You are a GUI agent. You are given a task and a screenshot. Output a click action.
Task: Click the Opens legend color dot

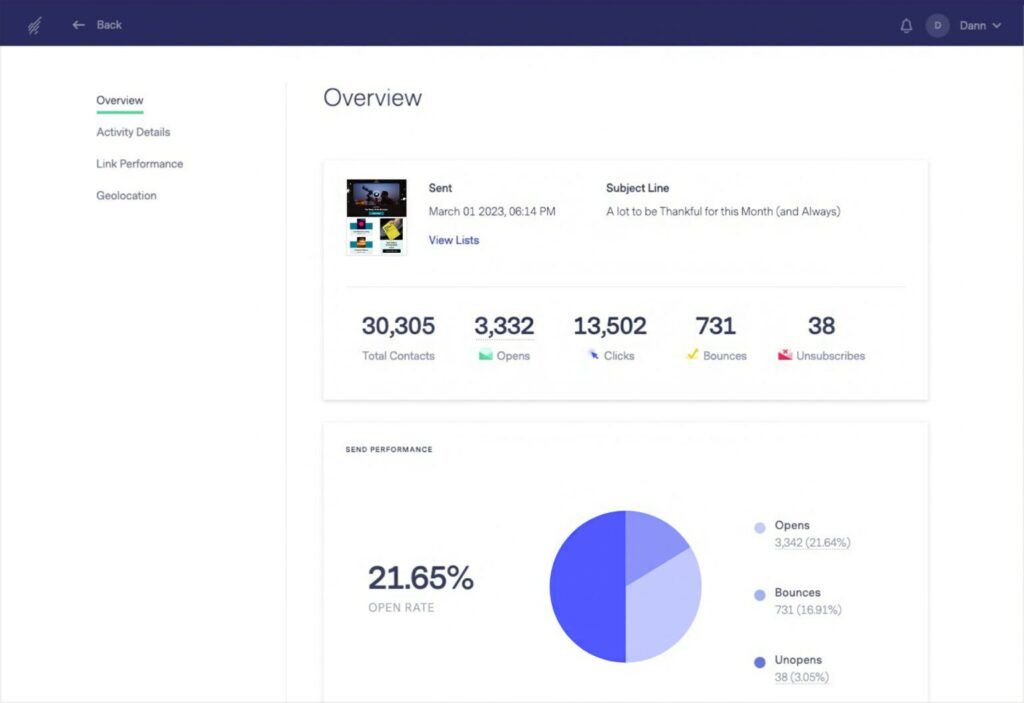pos(759,526)
